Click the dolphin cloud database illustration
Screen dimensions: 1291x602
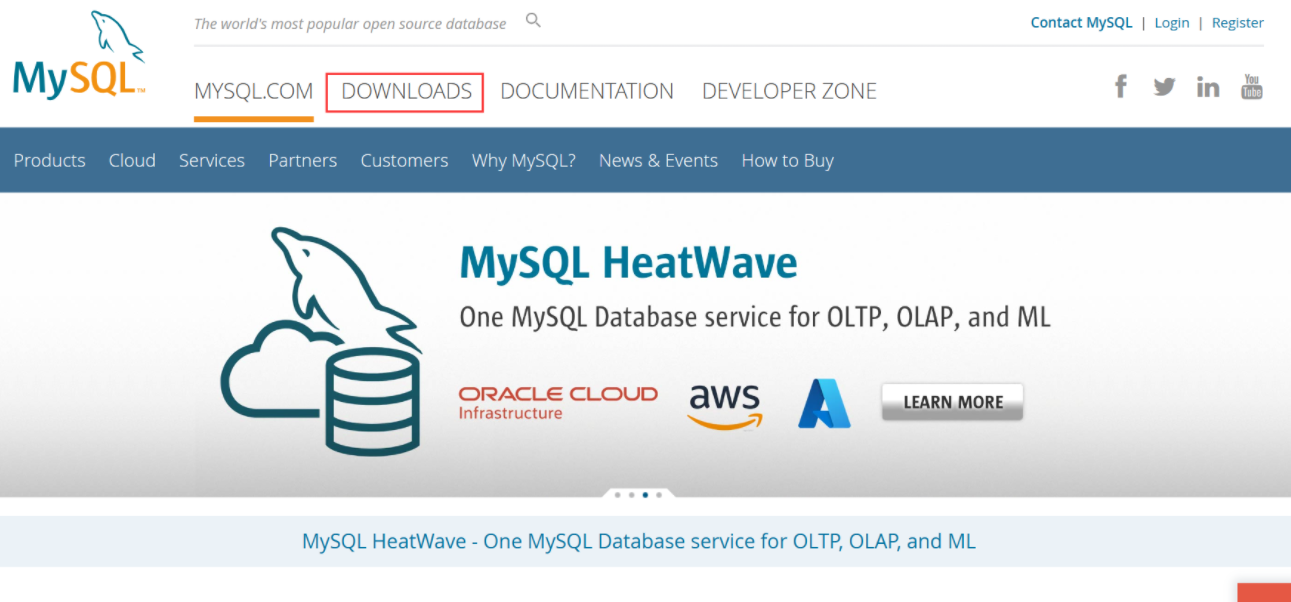pyautogui.click(x=322, y=340)
